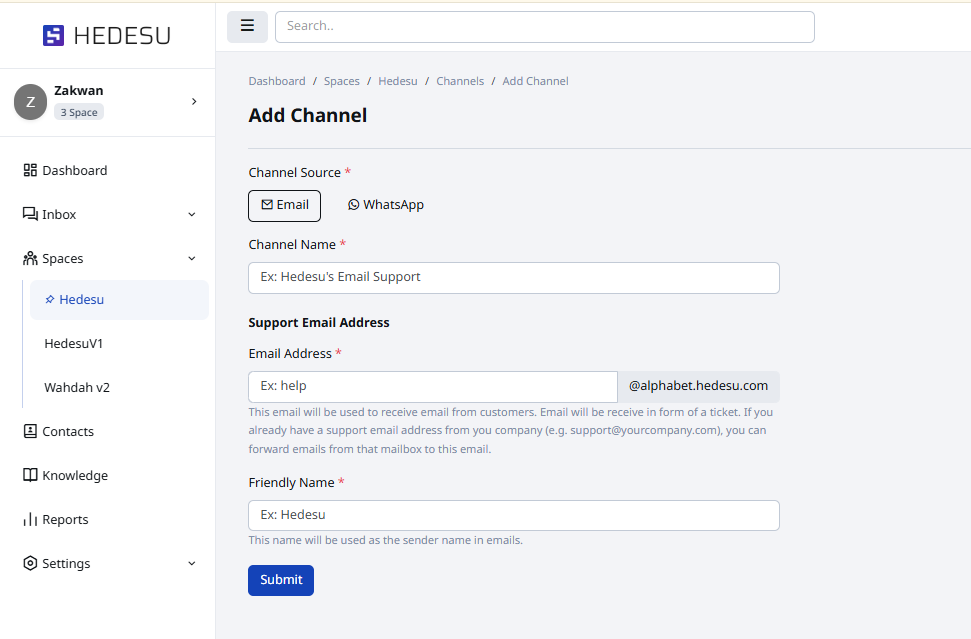Go to Channels breadcrumb link

460,81
